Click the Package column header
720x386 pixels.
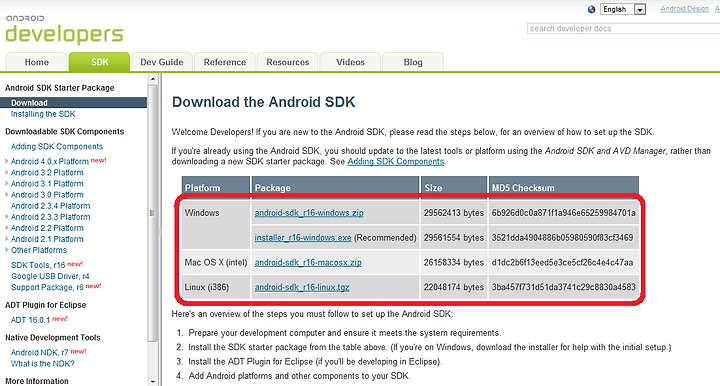(x=336, y=188)
